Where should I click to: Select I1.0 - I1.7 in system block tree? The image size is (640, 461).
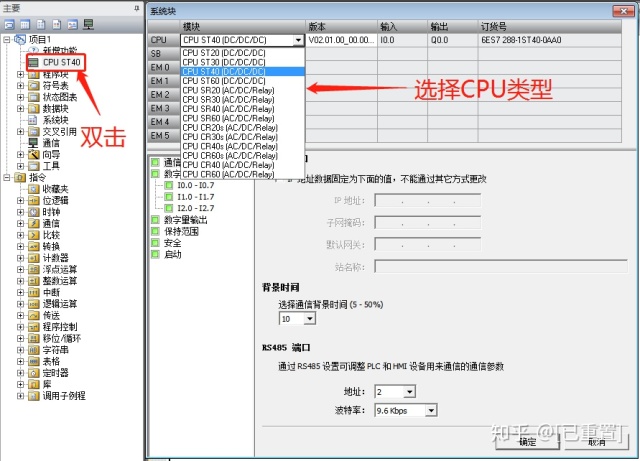point(196,197)
